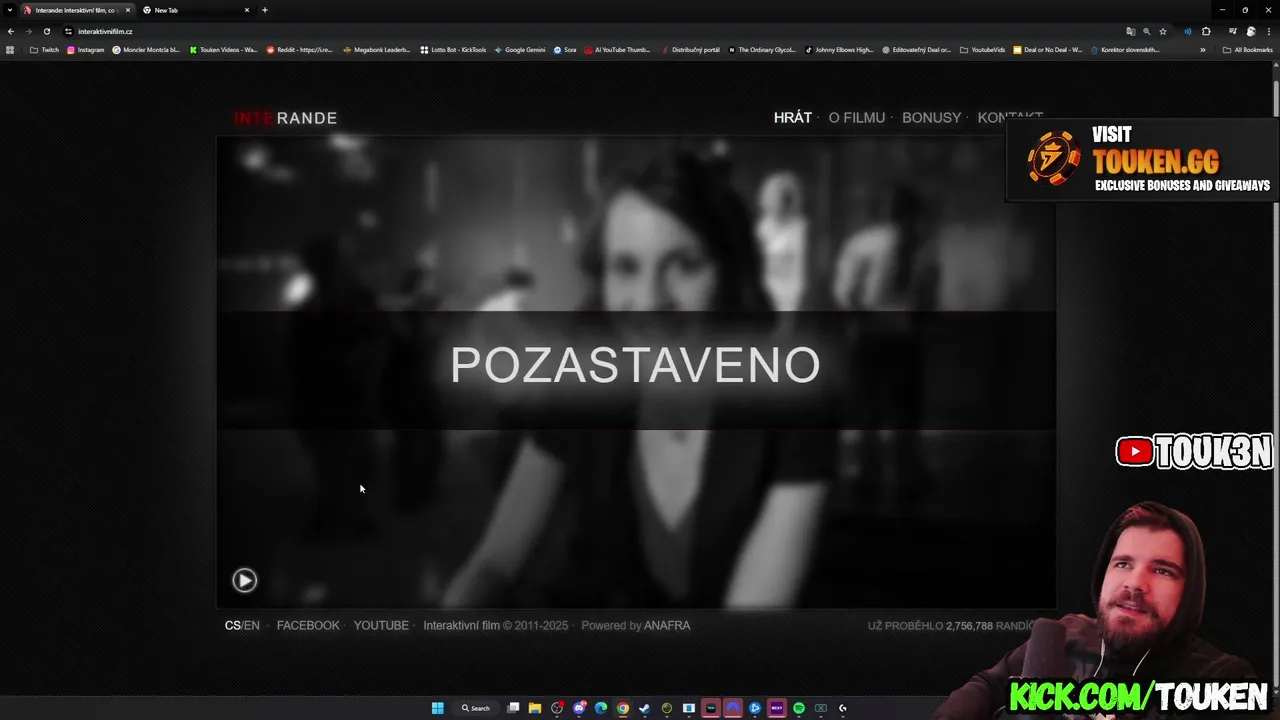Open the Chrome profile avatar

1251,31
